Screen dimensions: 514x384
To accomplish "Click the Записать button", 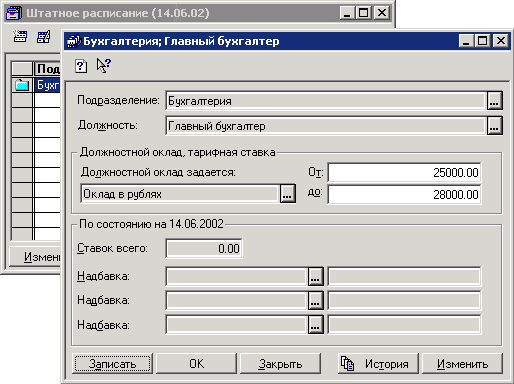I will pos(112,364).
